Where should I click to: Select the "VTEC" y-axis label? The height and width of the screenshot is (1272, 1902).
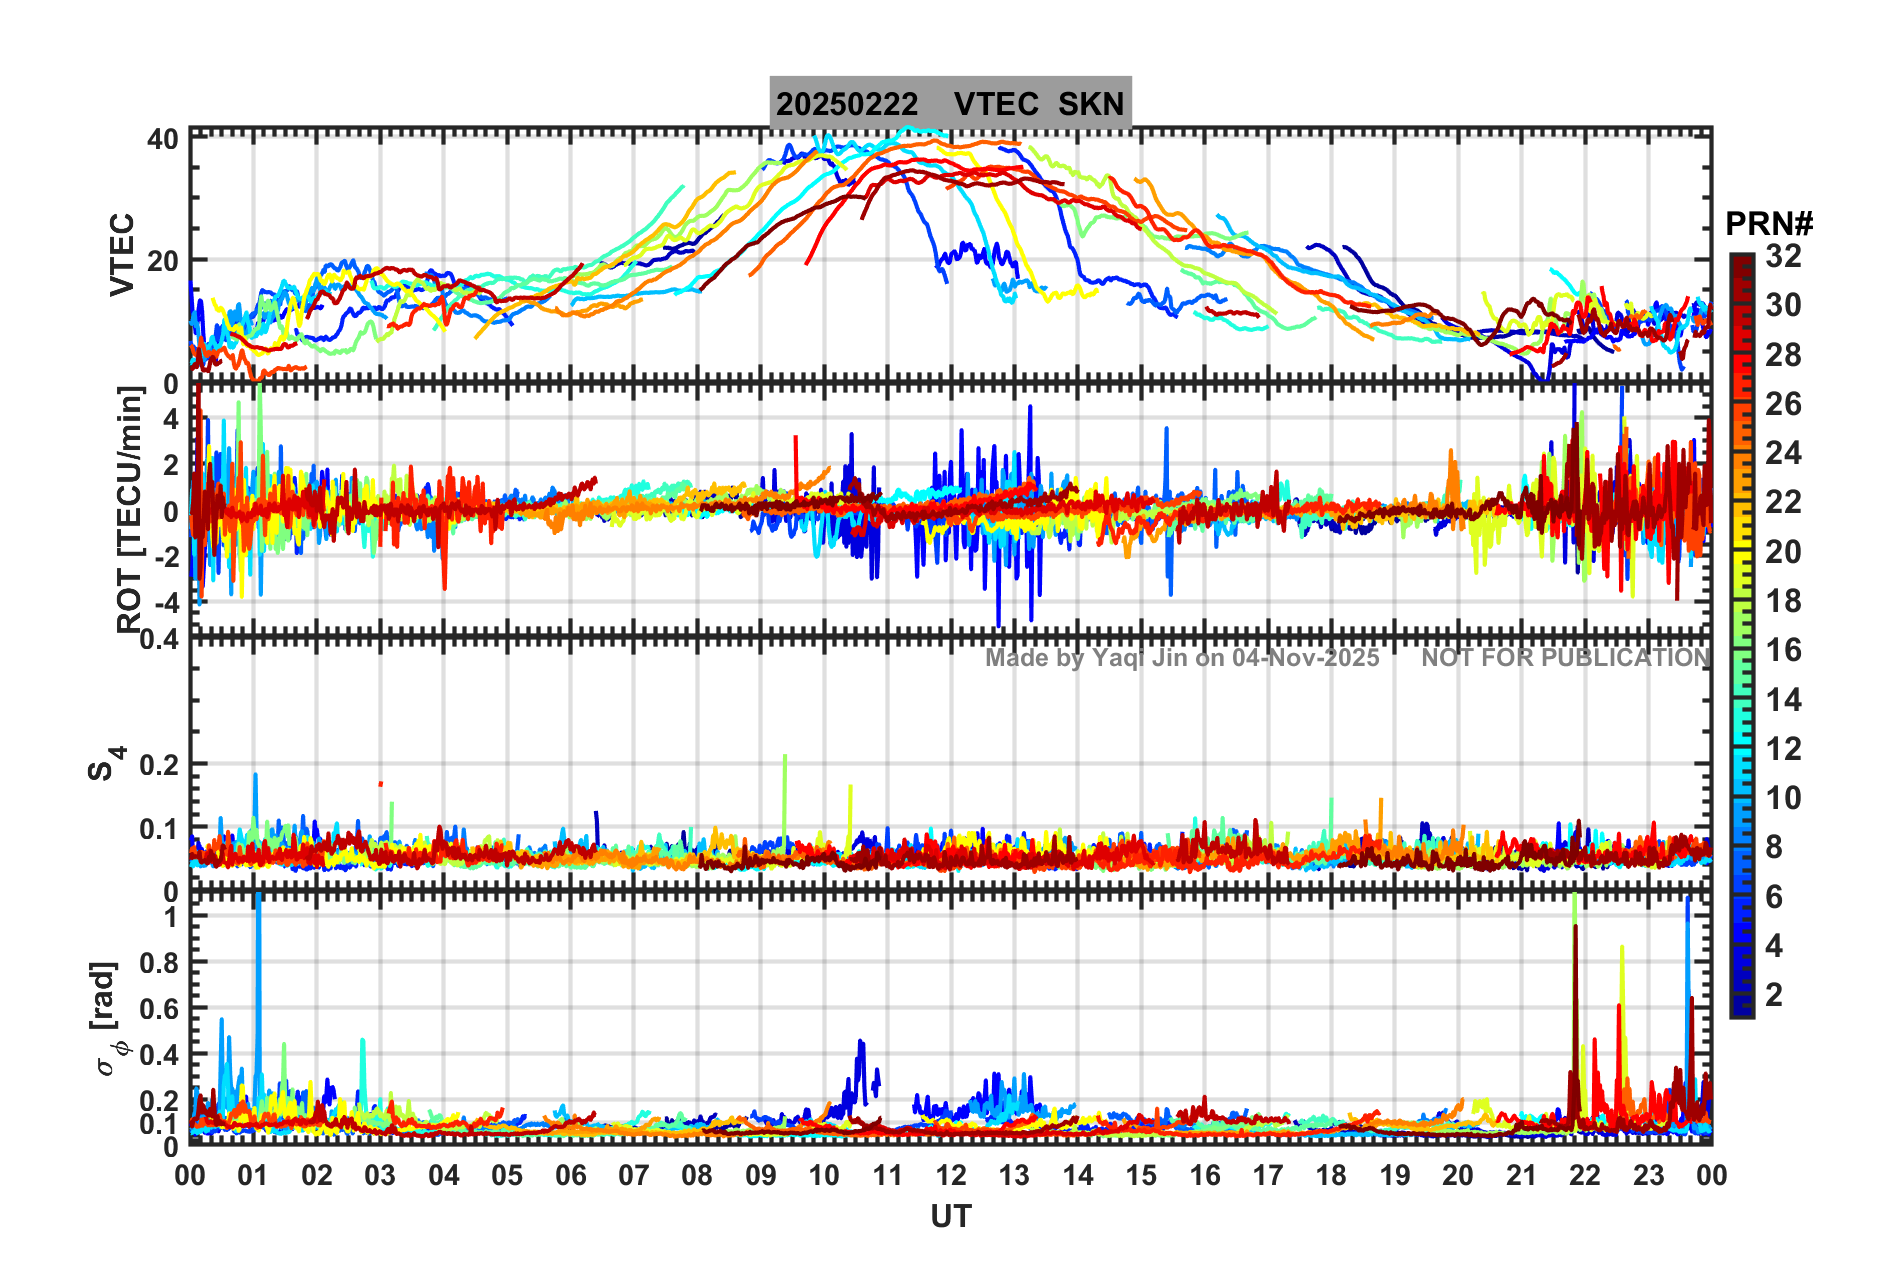point(122,254)
